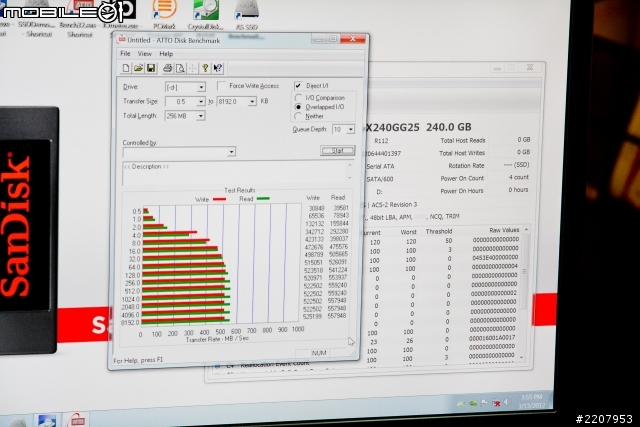640x427 pixels.
Task: Select the Overlapped I/O radio button
Action: point(298,107)
